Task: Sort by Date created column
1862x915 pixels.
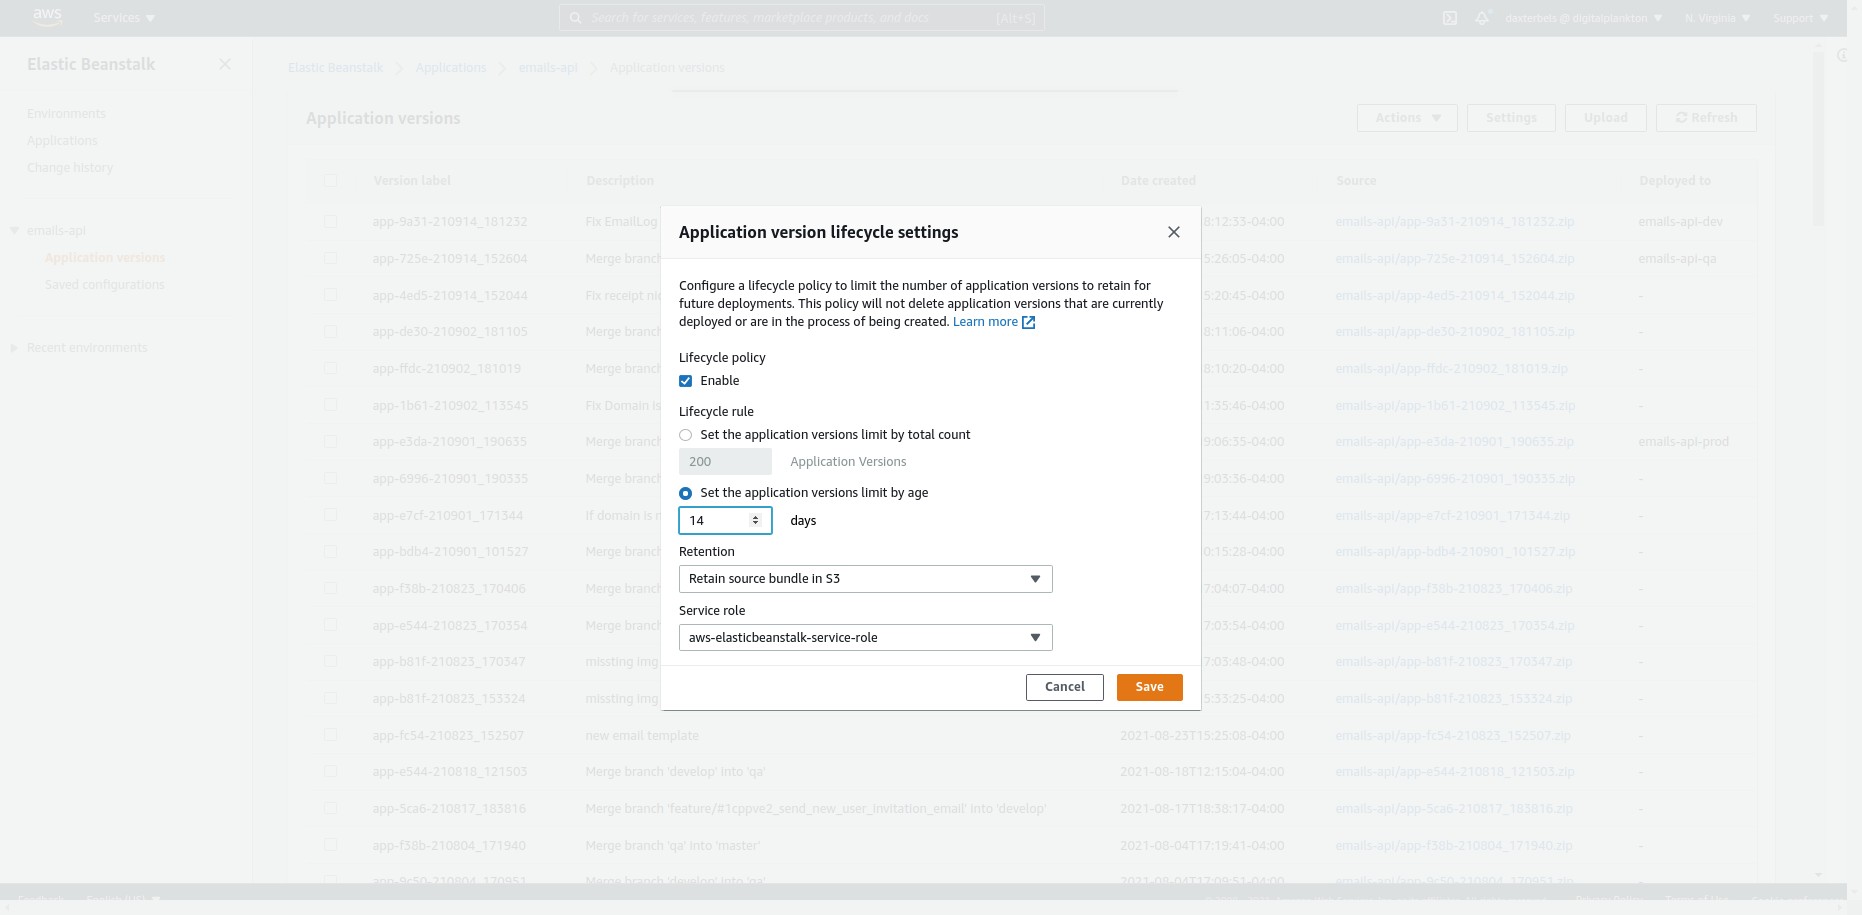Action: point(1158,181)
